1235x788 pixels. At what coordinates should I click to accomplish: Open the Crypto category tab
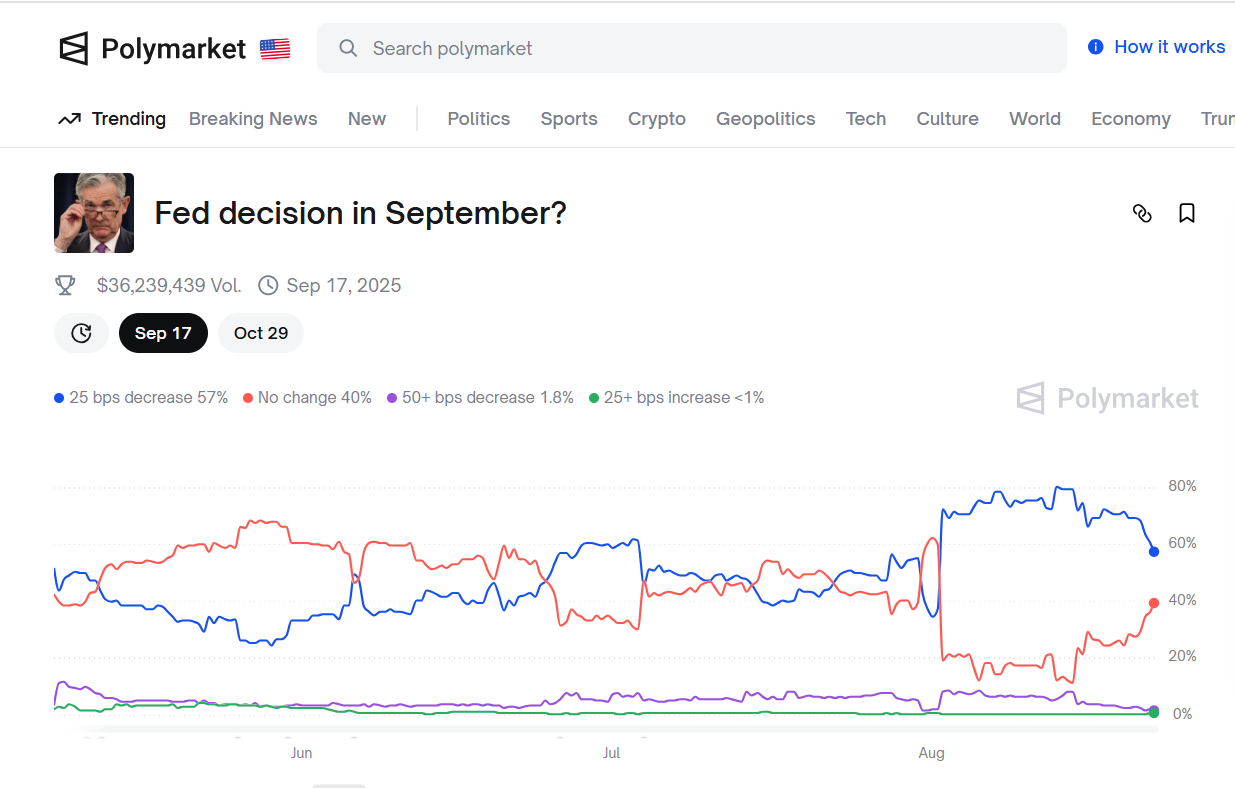(x=656, y=119)
